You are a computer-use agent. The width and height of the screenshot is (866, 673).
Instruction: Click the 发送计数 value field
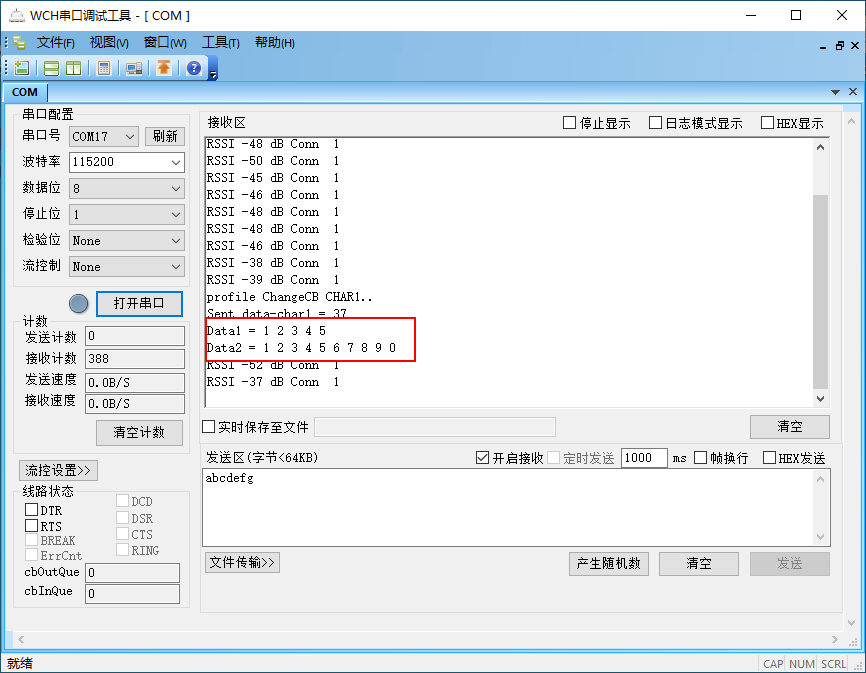coord(135,336)
